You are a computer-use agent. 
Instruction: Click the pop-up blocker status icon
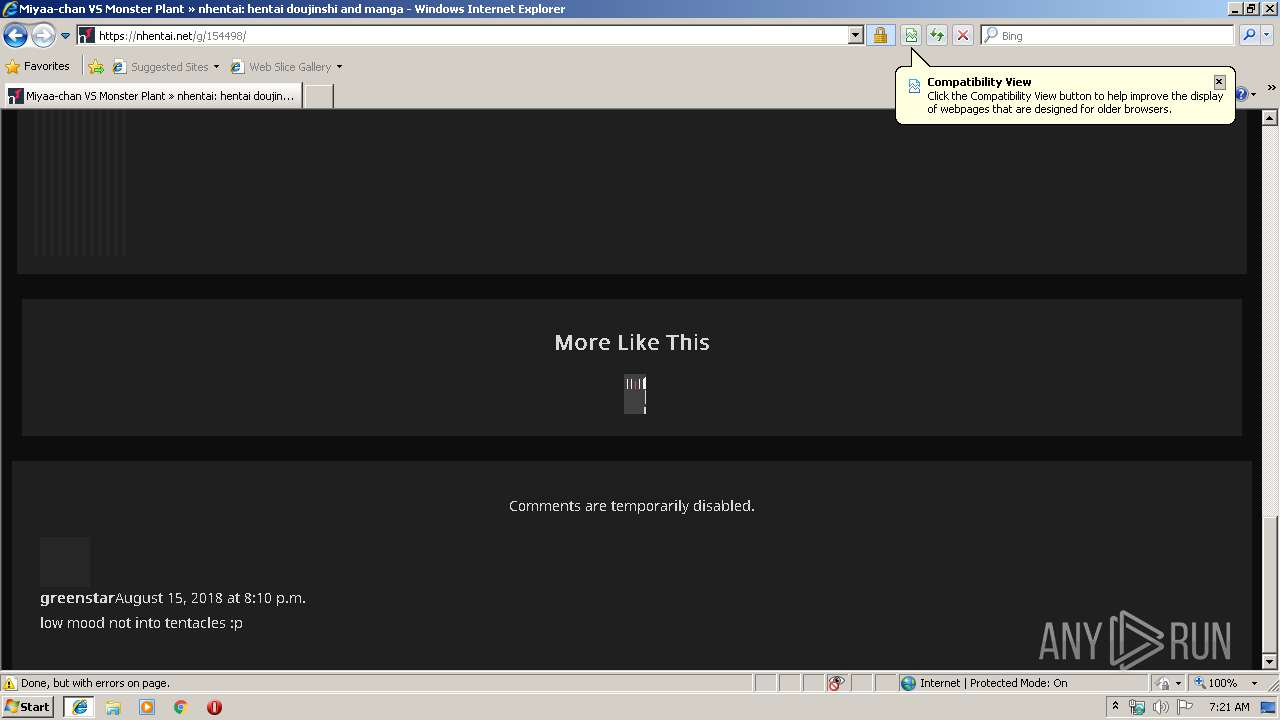pos(836,683)
